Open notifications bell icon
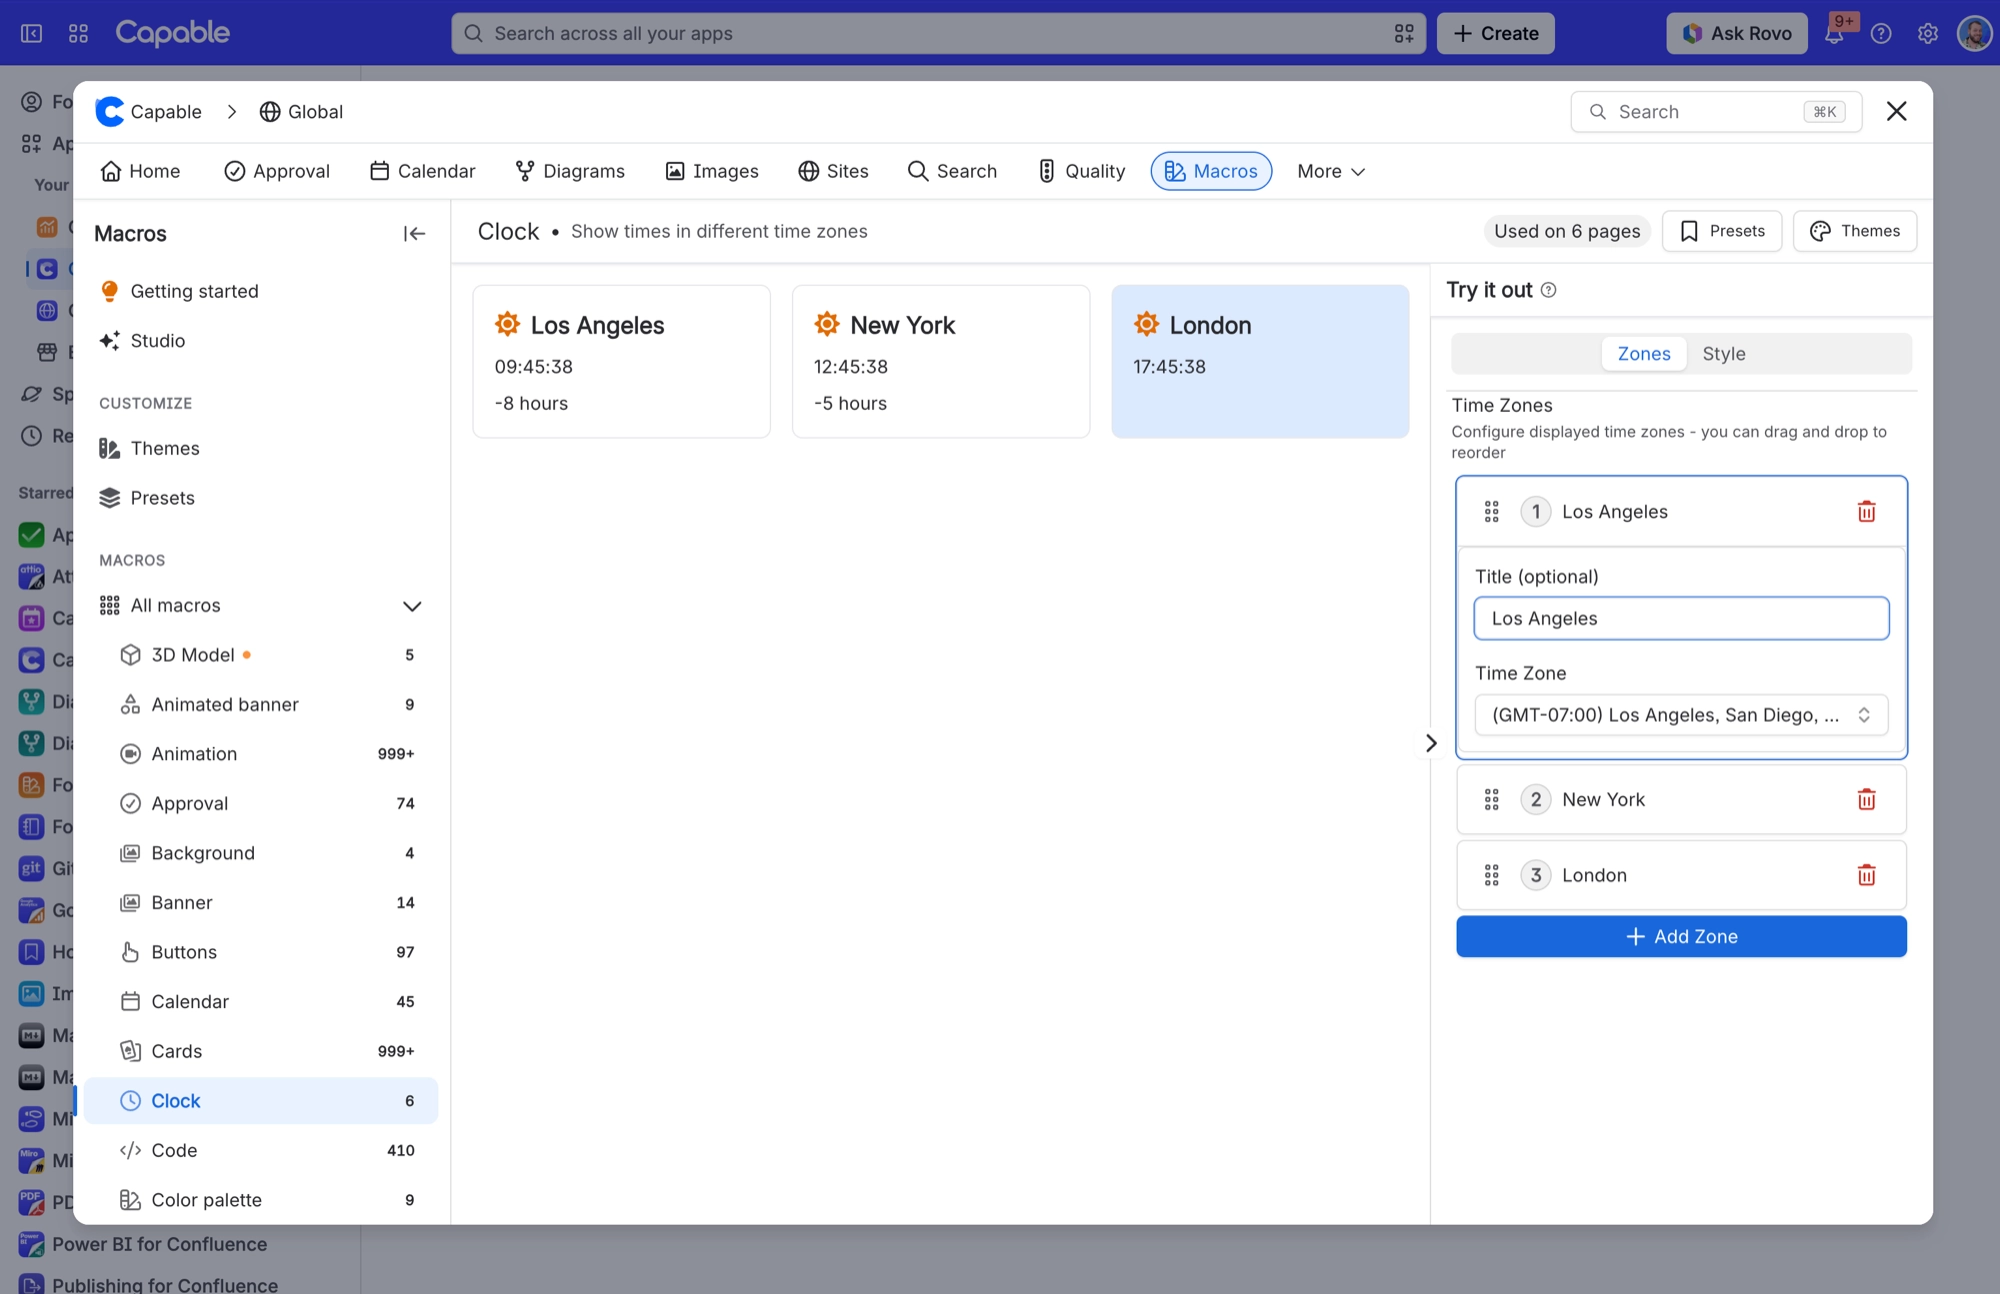Viewport: 2000px width, 1294px height. [x=1834, y=34]
